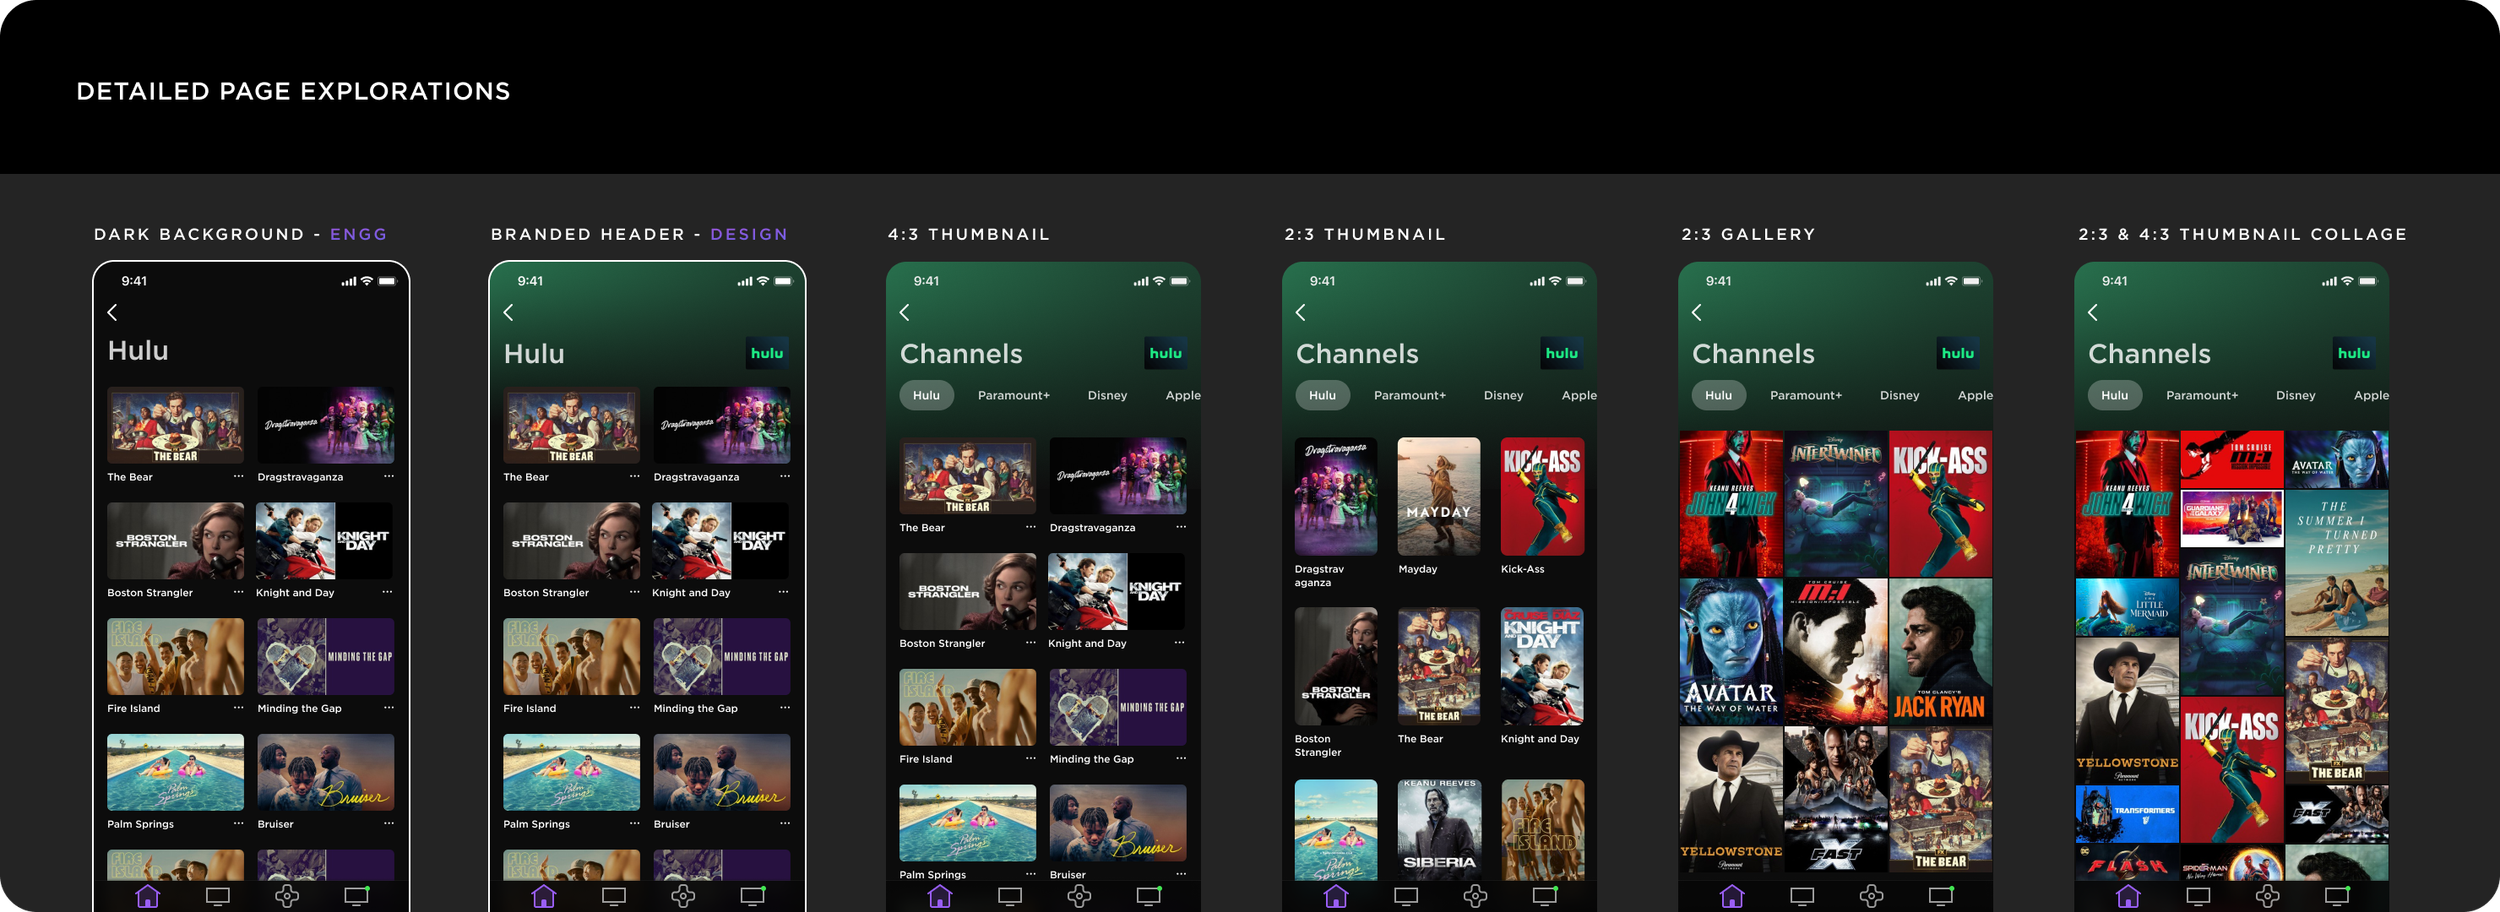Open Kick-Ass poster in 2:3 Thumbnail mockup
The image size is (2500, 912).
click(1542, 496)
